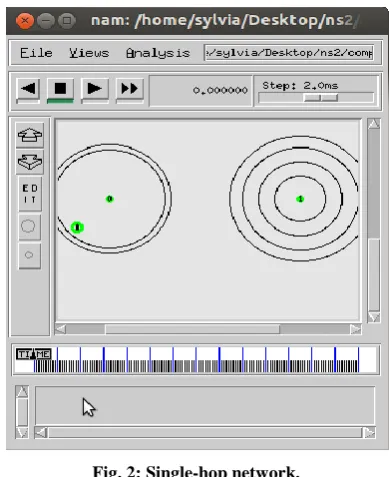Image resolution: width=389 pixels, height=477 pixels.
Task: Click bottom panel horizontal scrollbar right arrow
Action: 369,433
